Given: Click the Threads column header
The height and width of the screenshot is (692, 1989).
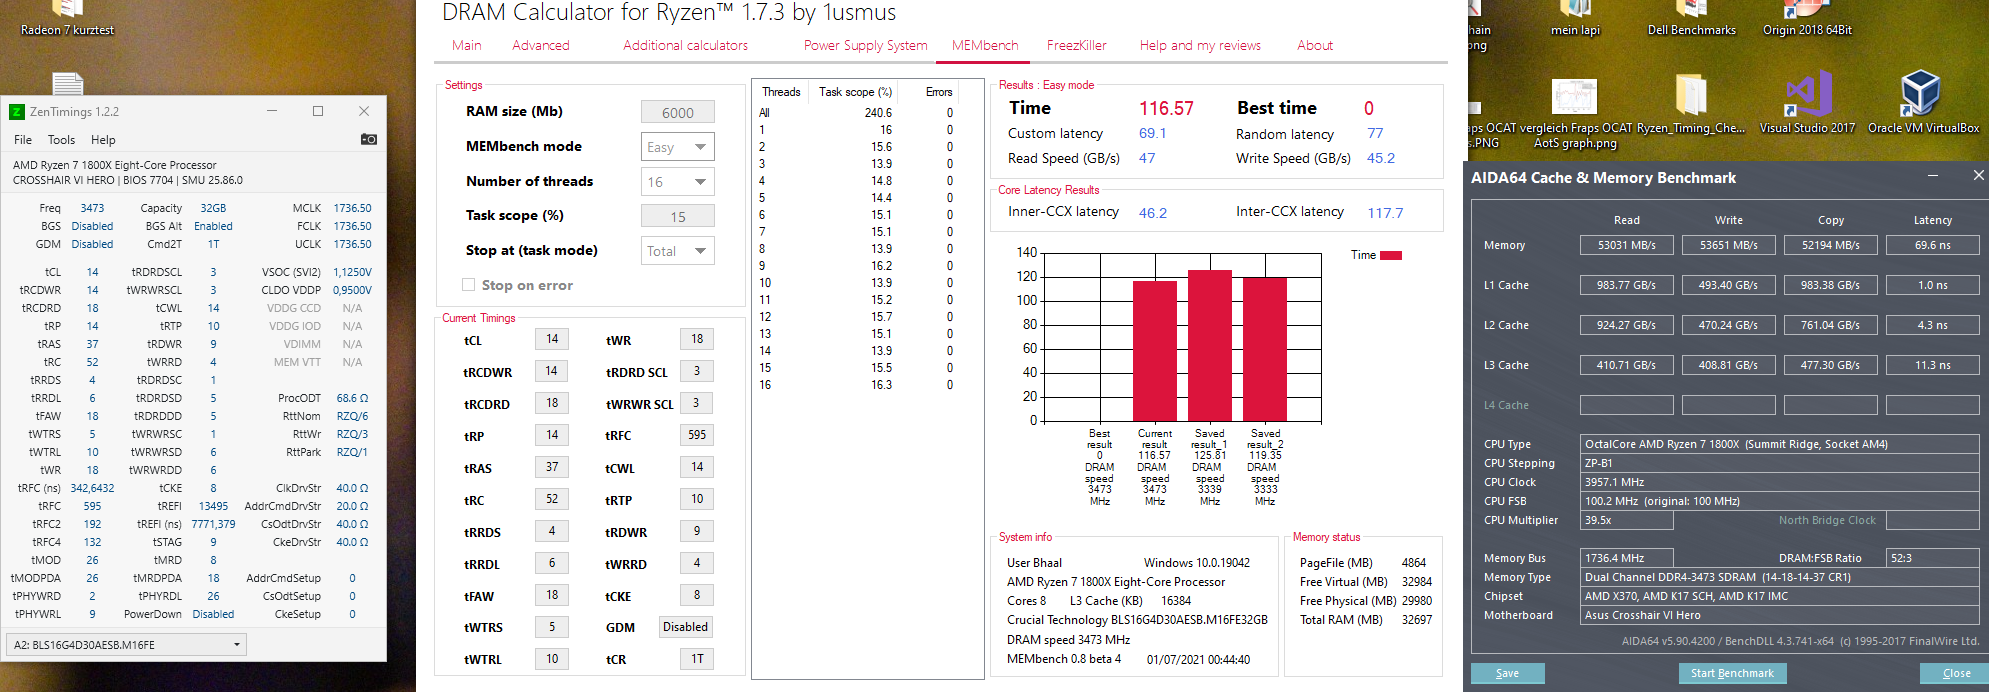Looking at the screenshot, I should pos(781,92).
